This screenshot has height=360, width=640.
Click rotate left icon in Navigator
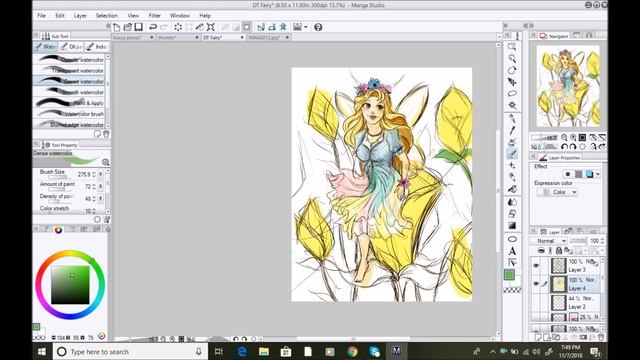564,147
